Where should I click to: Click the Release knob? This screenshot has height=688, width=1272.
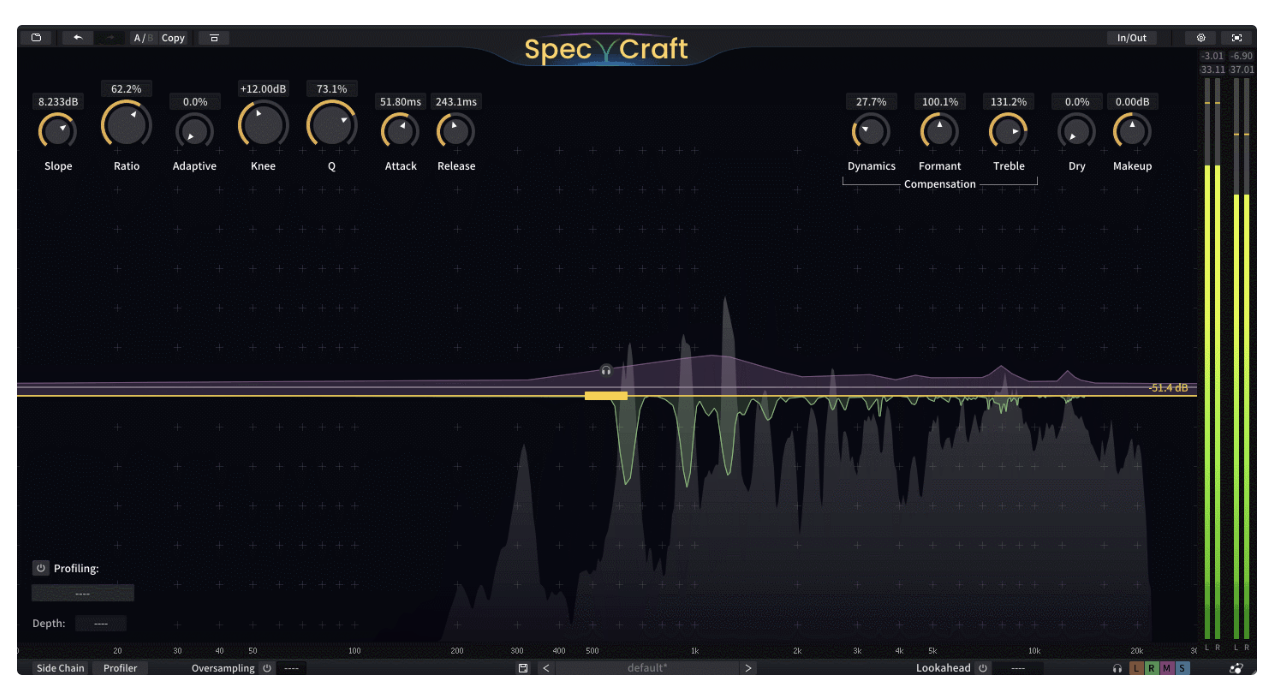coord(456,131)
